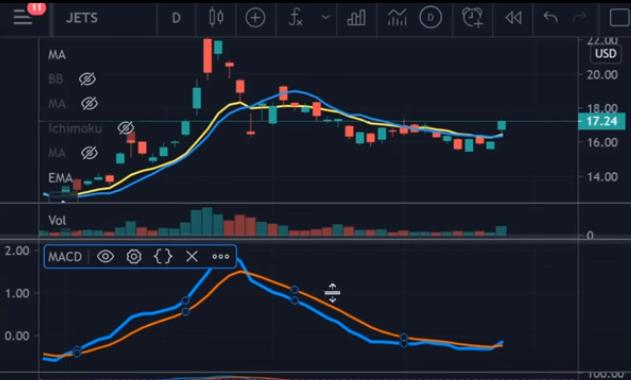The height and width of the screenshot is (380, 631).
Task: Select the Vol volume indicator label
Action: [x=57, y=220]
